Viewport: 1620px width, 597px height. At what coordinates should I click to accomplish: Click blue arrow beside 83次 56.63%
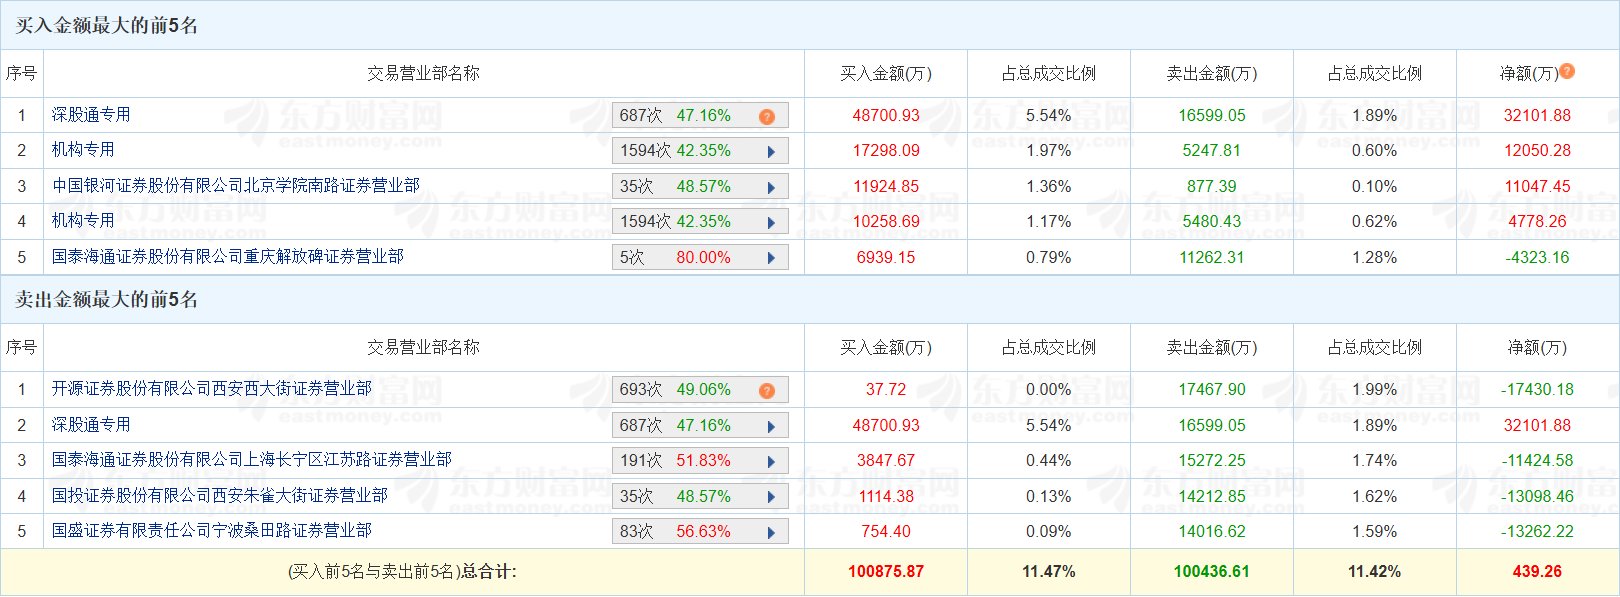[771, 533]
